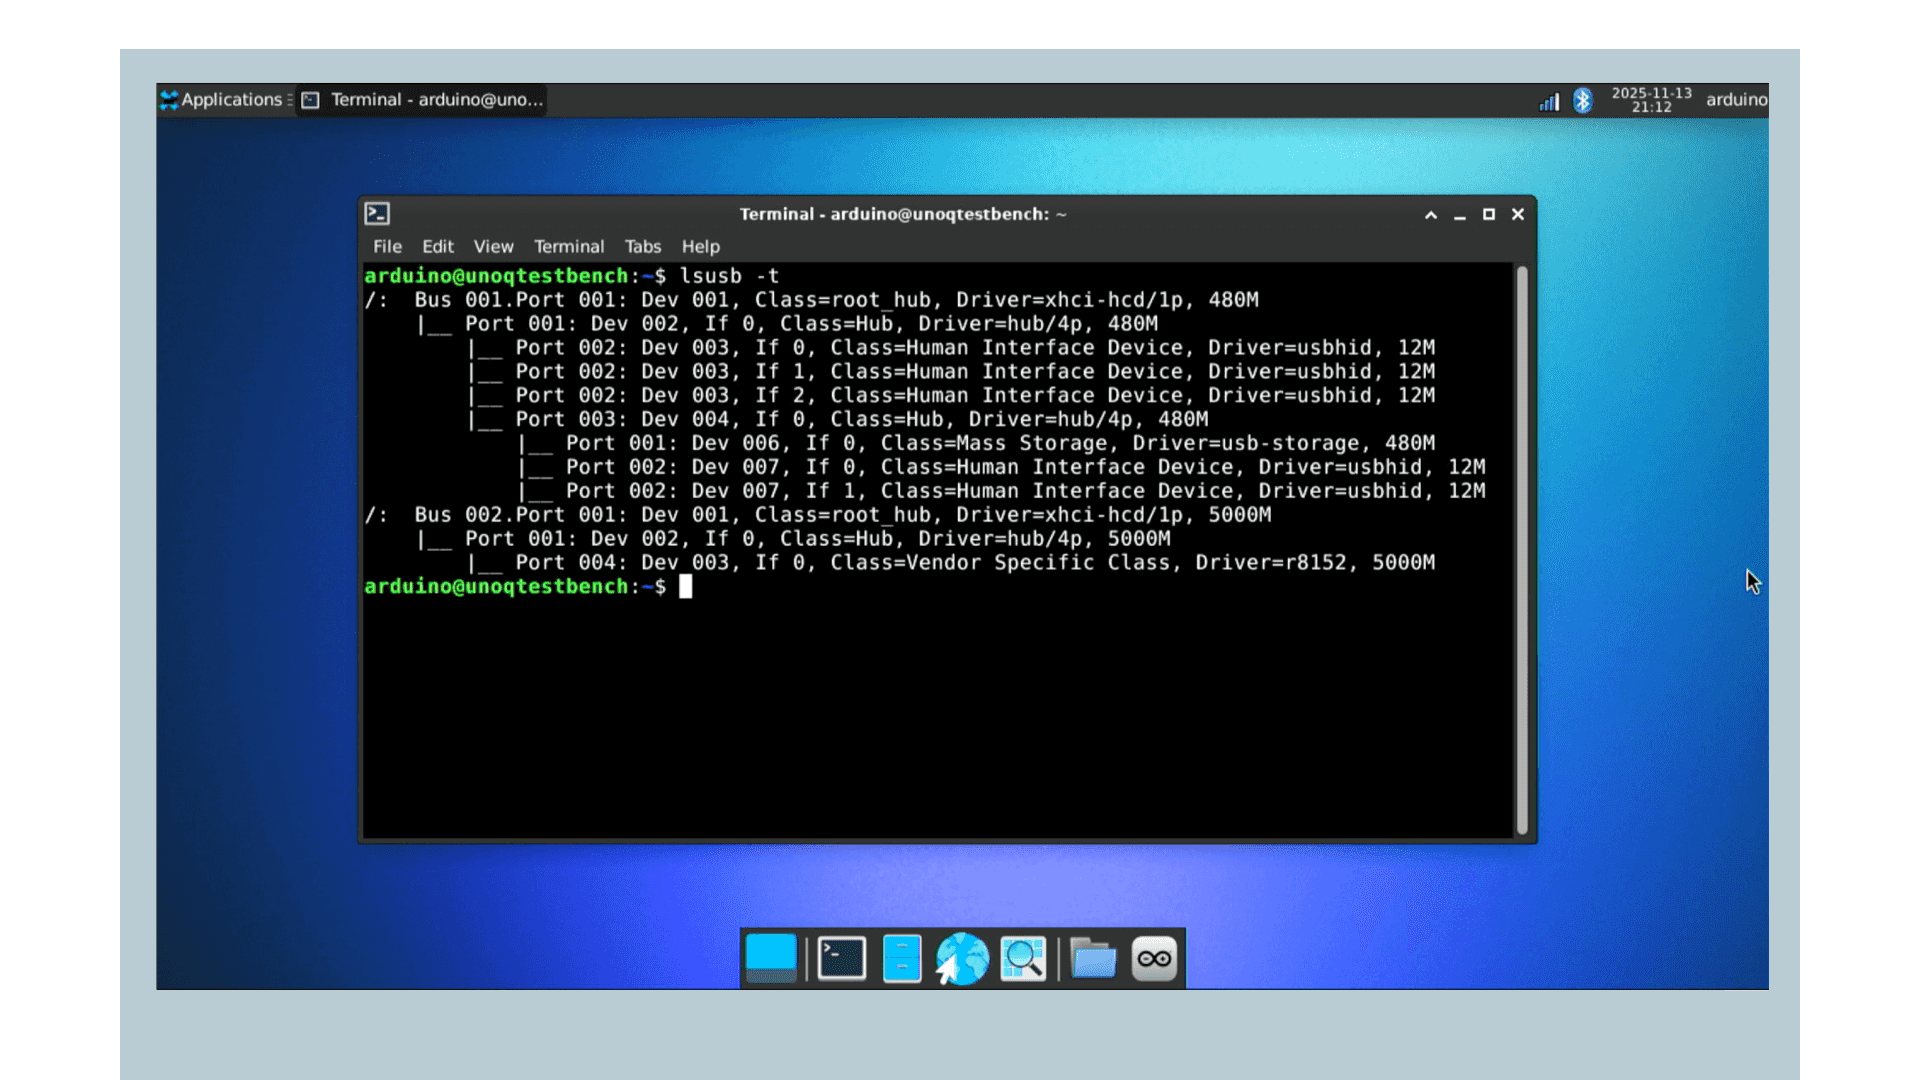Screen dimensions: 1920x1080
Task: Open the application finder magnifier in dock
Action: pos(1022,957)
